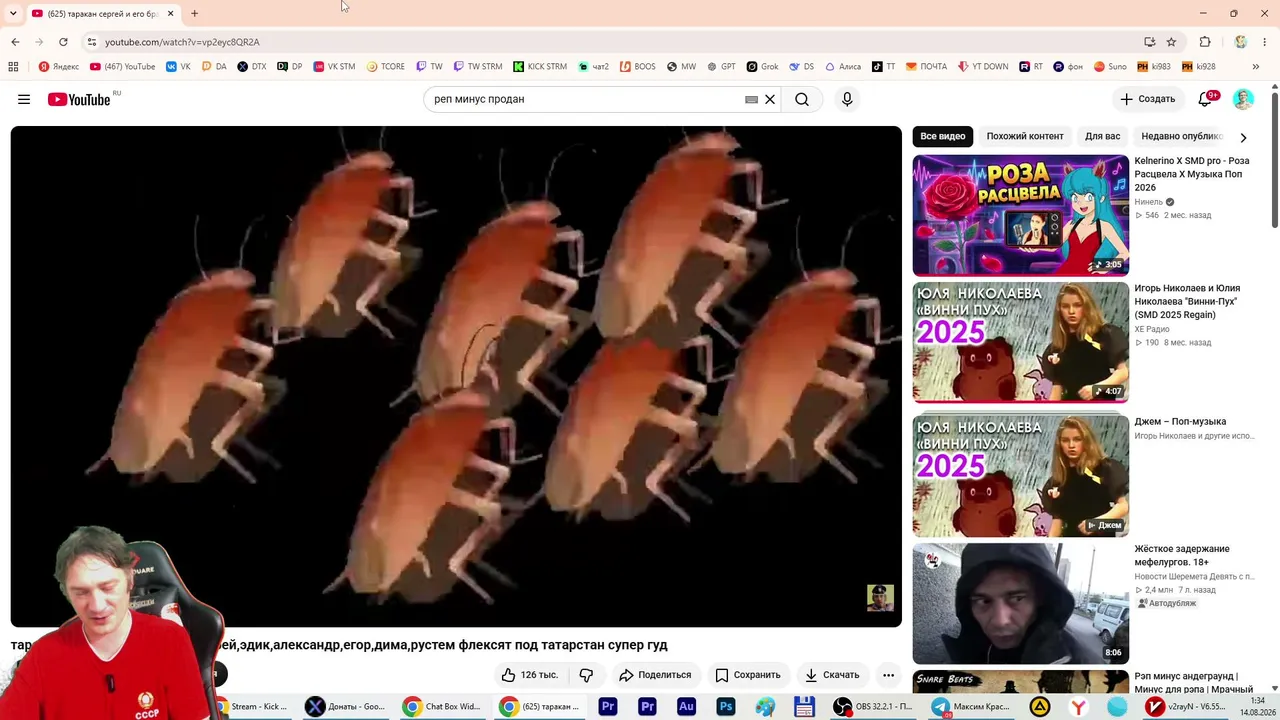The image size is (1280, 720).
Task: Open the video's more actions ellipsis
Action: (888, 675)
